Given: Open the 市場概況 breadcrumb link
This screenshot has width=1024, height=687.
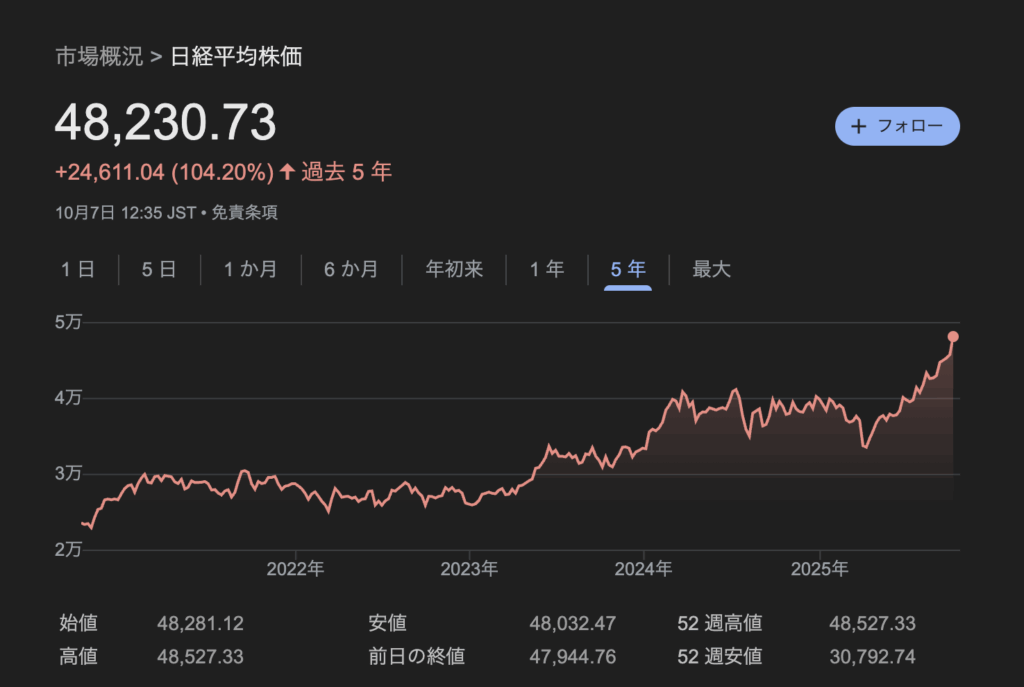Looking at the screenshot, I should click(x=98, y=56).
